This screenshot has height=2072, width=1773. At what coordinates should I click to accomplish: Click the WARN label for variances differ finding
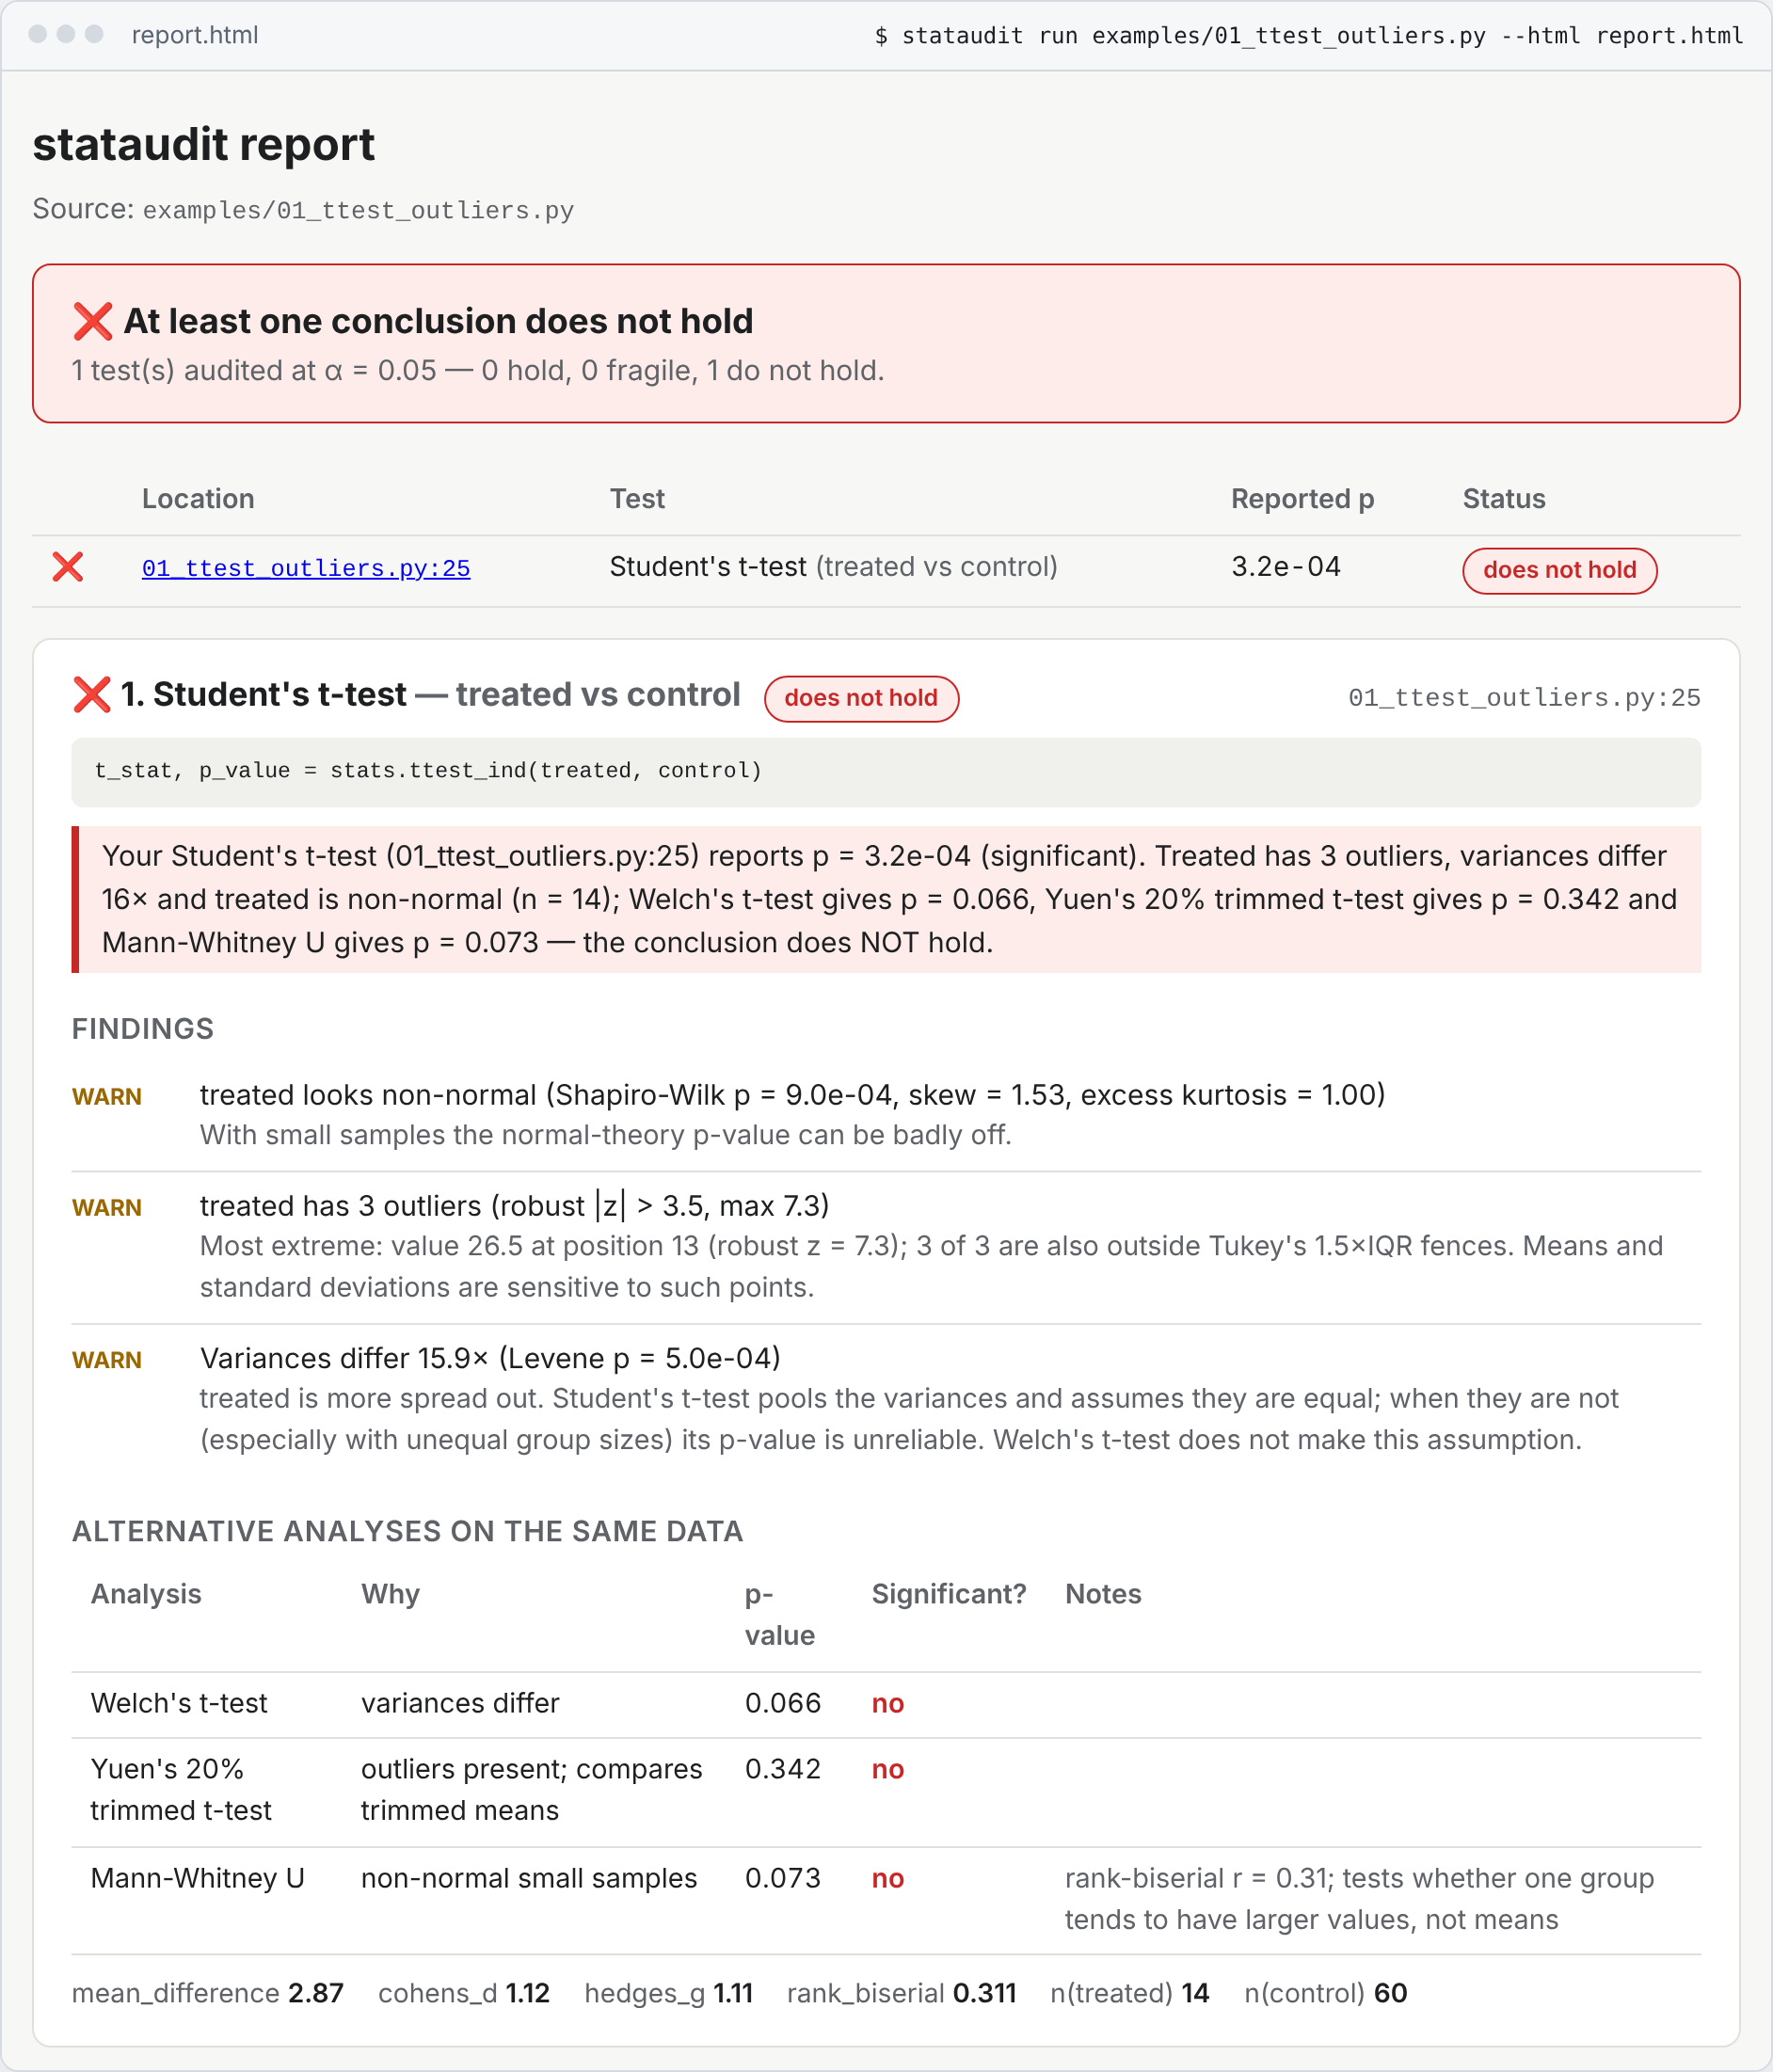click(107, 1360)
